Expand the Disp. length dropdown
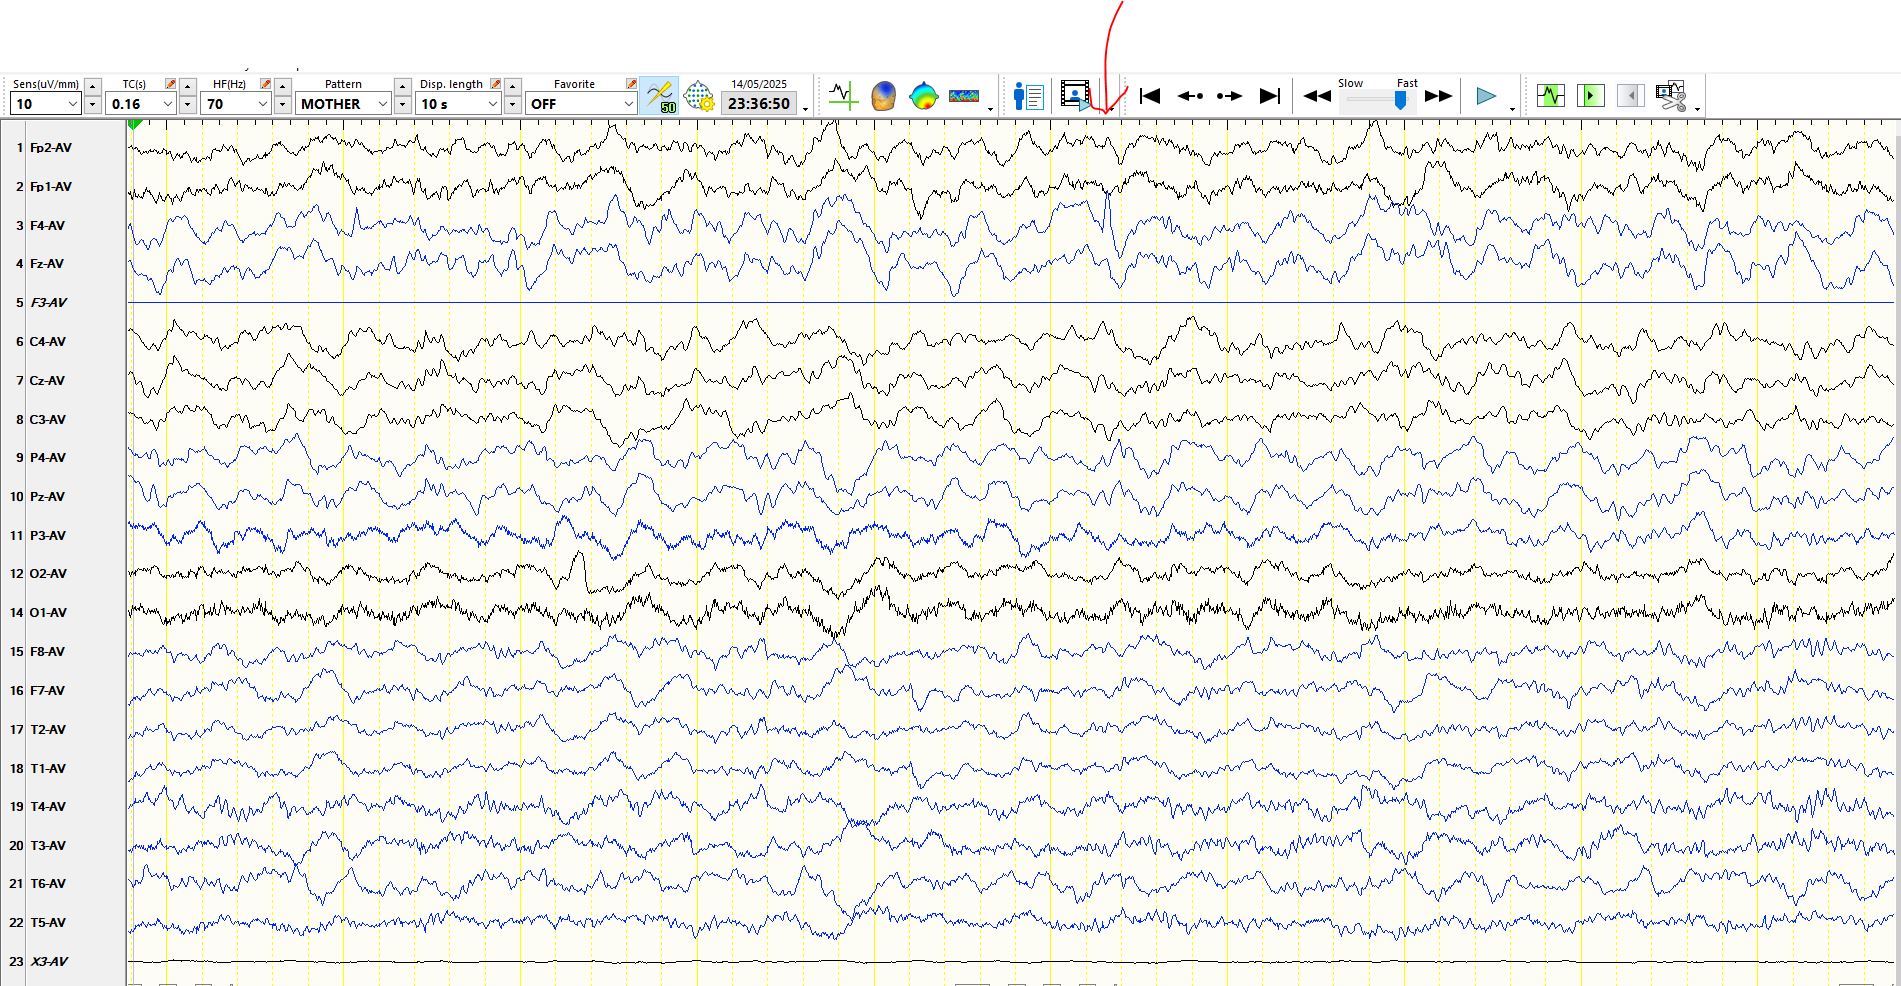The width and height of the screenshot is (1901, 986). 492,104
